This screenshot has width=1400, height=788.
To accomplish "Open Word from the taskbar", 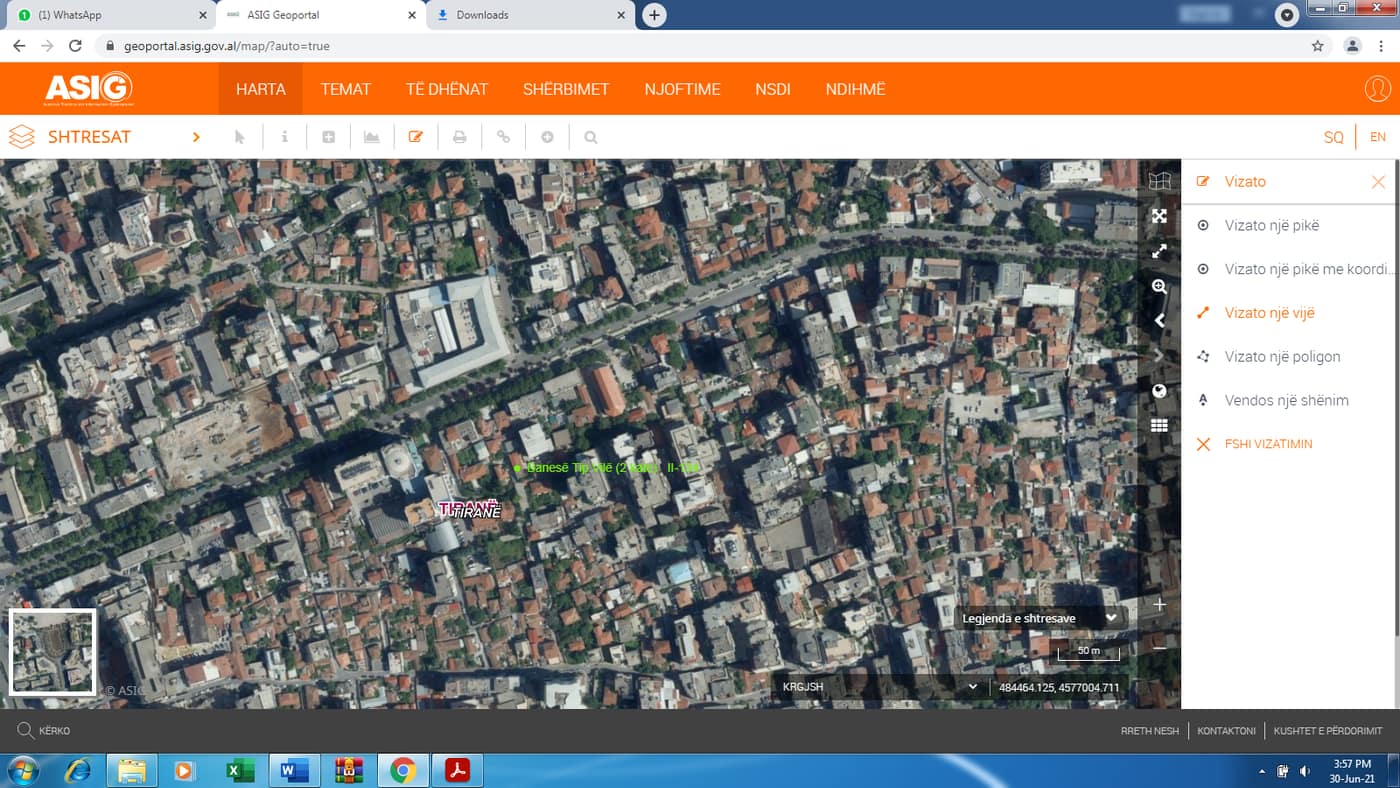I will pyautogui.click(x=294, y=770).
